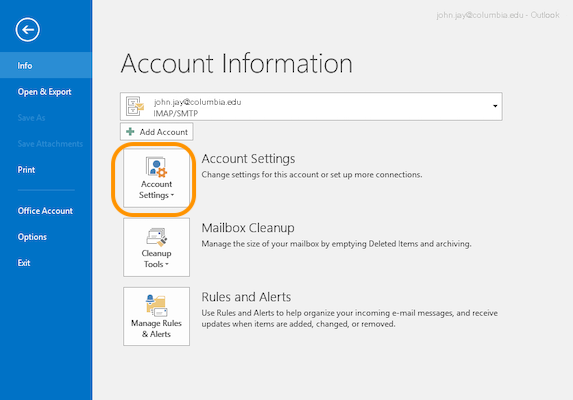573x400 pixels.
Task: Open Manage Rules & Alerts
Action: coord(156,316)
